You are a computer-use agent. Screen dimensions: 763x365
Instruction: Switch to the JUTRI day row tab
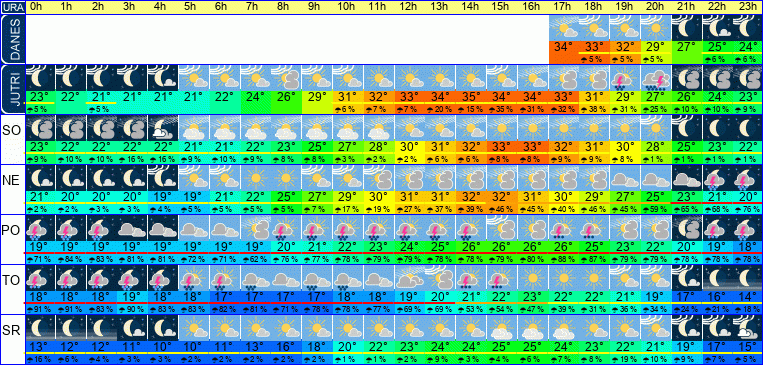point(12,90)
